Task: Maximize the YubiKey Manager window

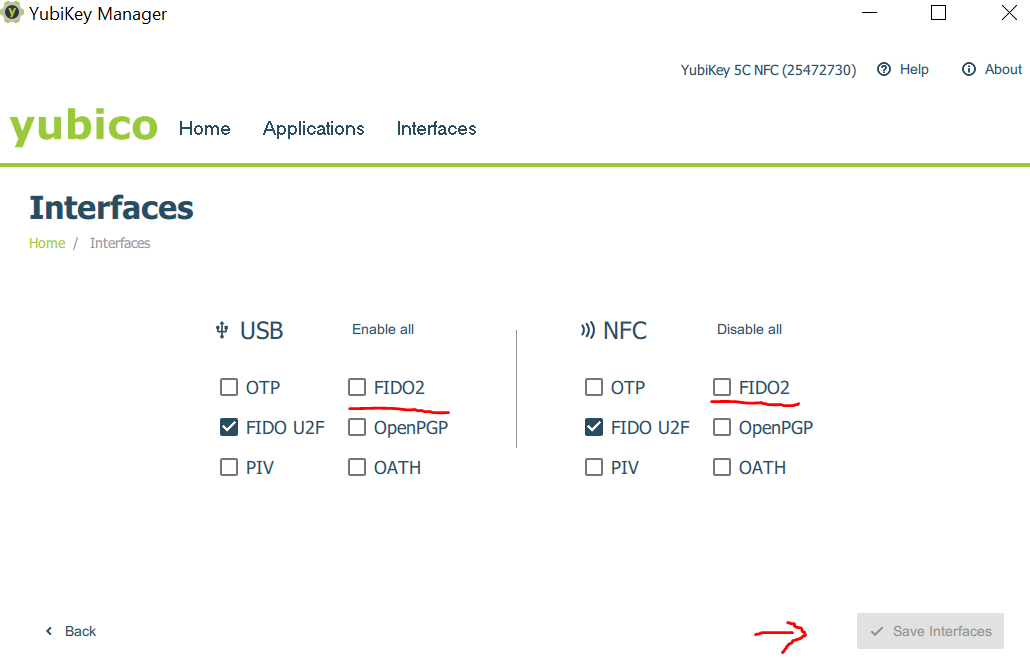Action: pos(938,13)
